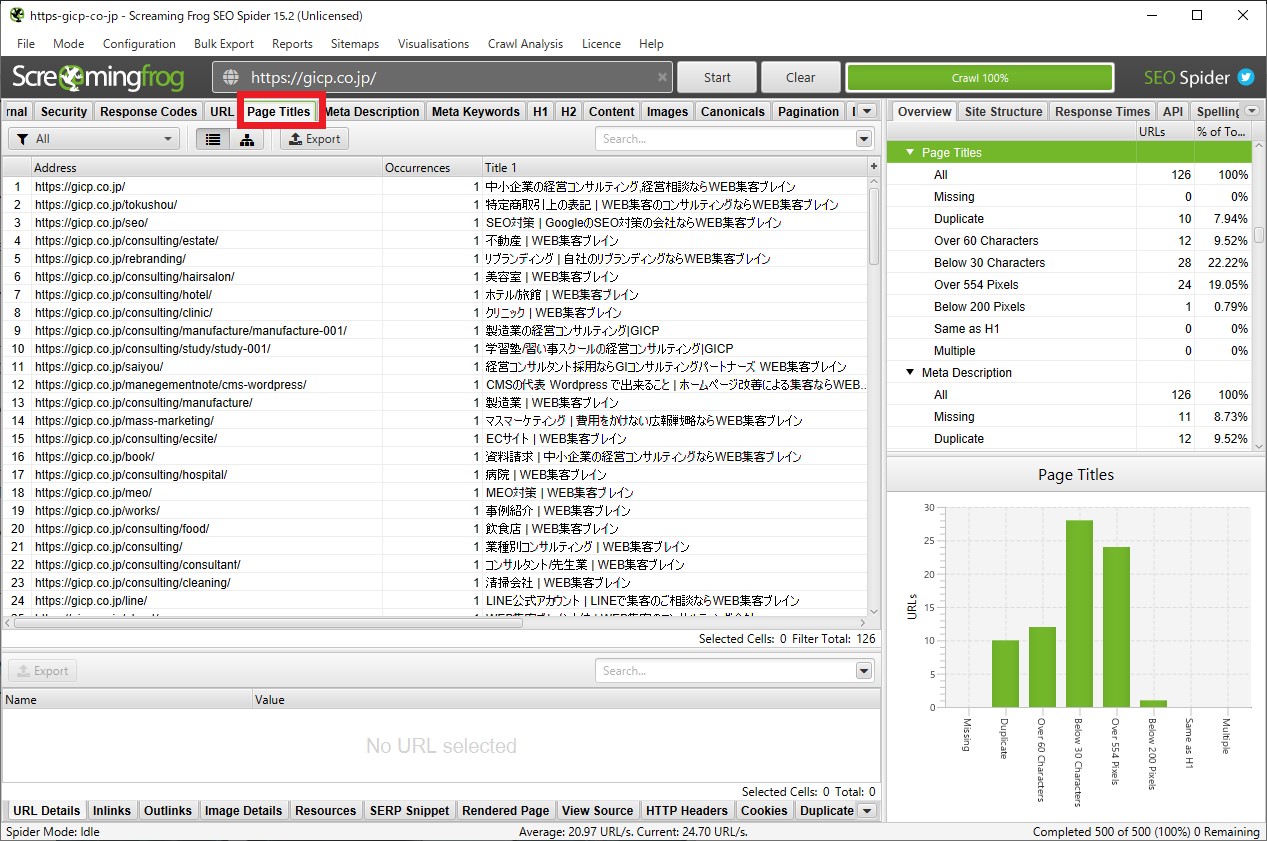The height and width of the screenshot is (841, 1267).
Task: Select the https://gicp.co.jp/saiyou/ row
Action: [x=435, y=367]
